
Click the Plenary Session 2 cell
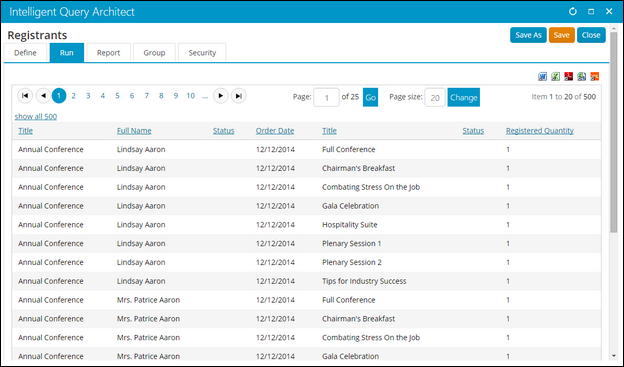[x=352, y=262]
